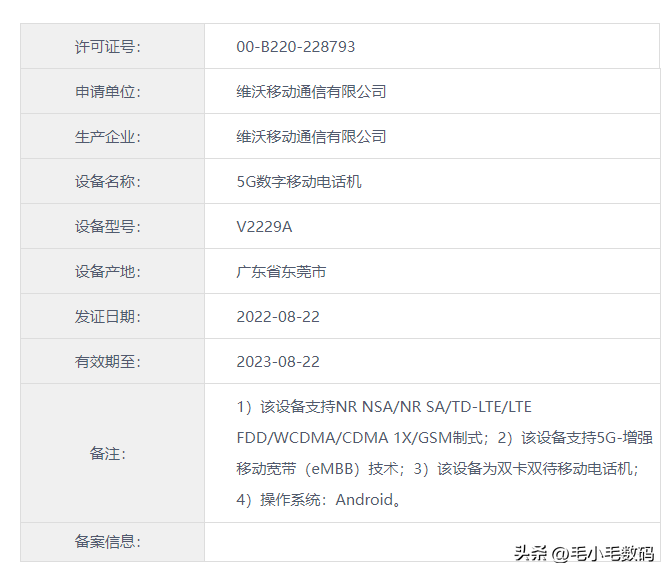Click the 备案信息 label
Viewport: 670px width, 577px height.
[x=108, y=542]
